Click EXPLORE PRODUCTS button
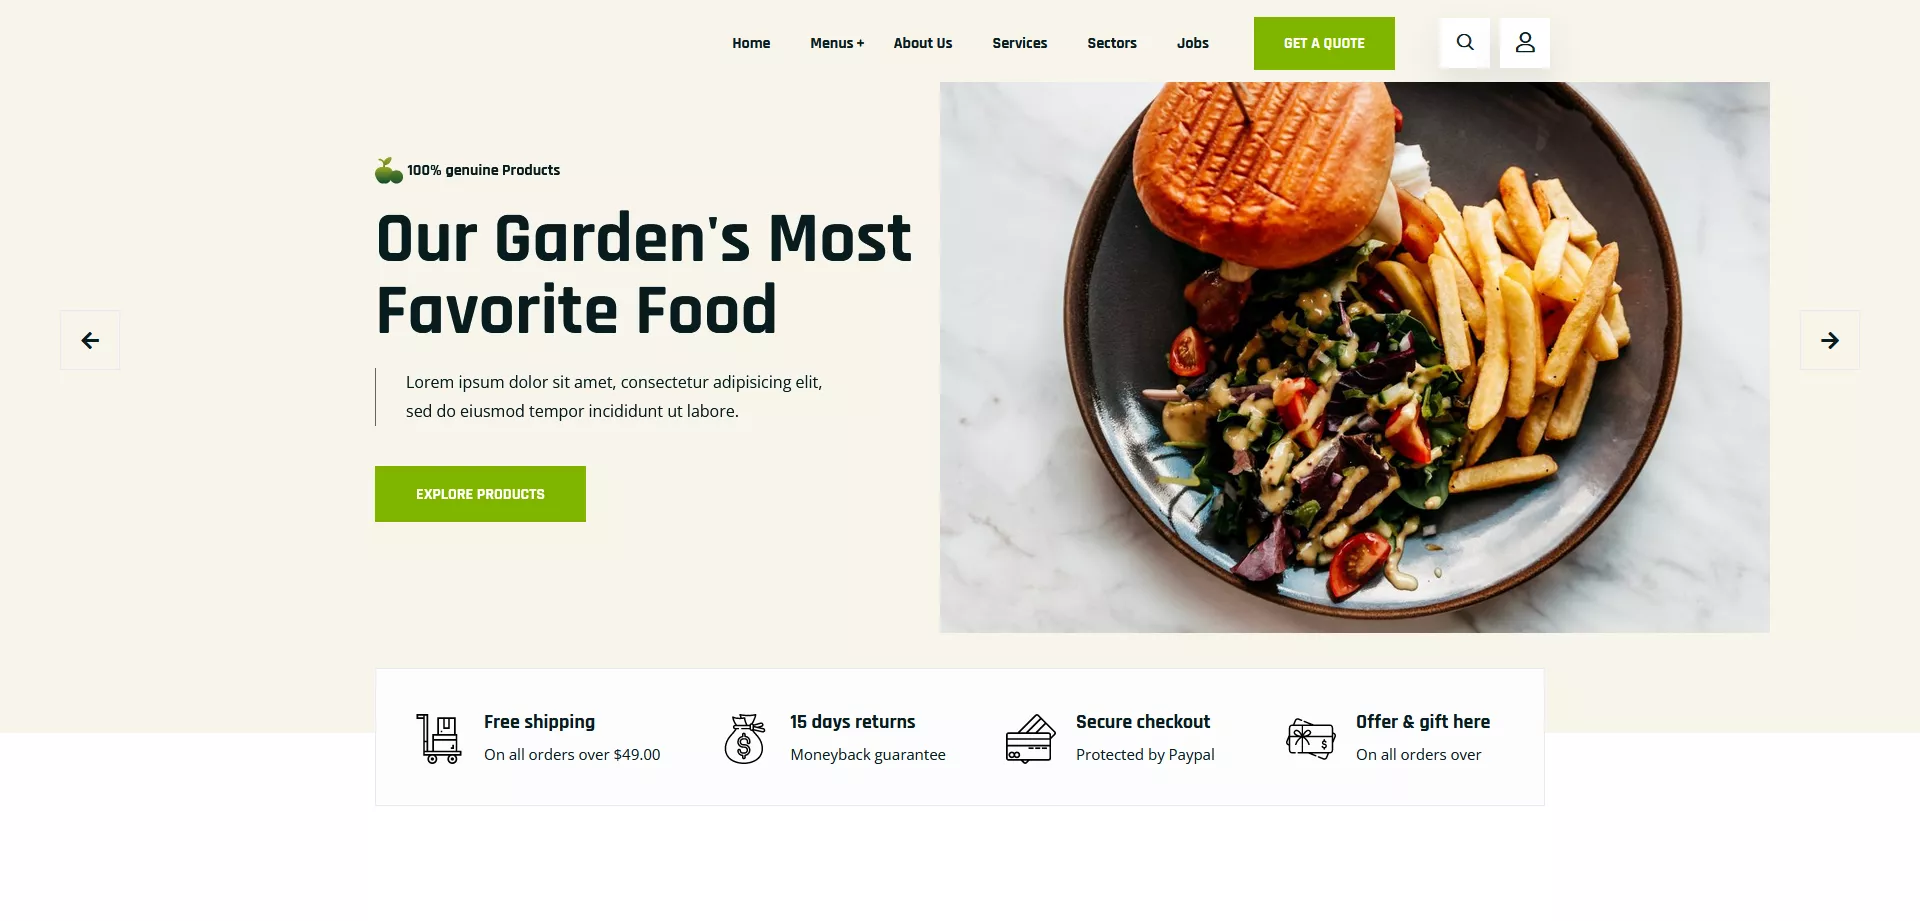The width and height of the screenshot is (1920, 921). [480, 494]
